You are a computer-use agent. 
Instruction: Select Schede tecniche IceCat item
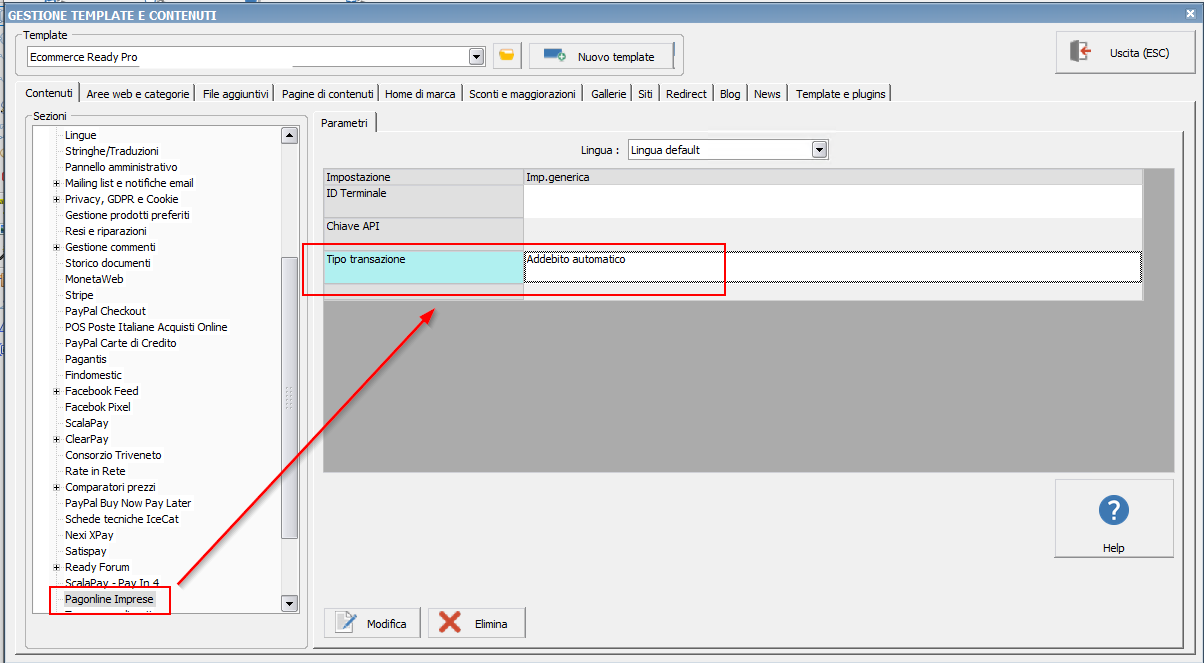coord(122,519)
